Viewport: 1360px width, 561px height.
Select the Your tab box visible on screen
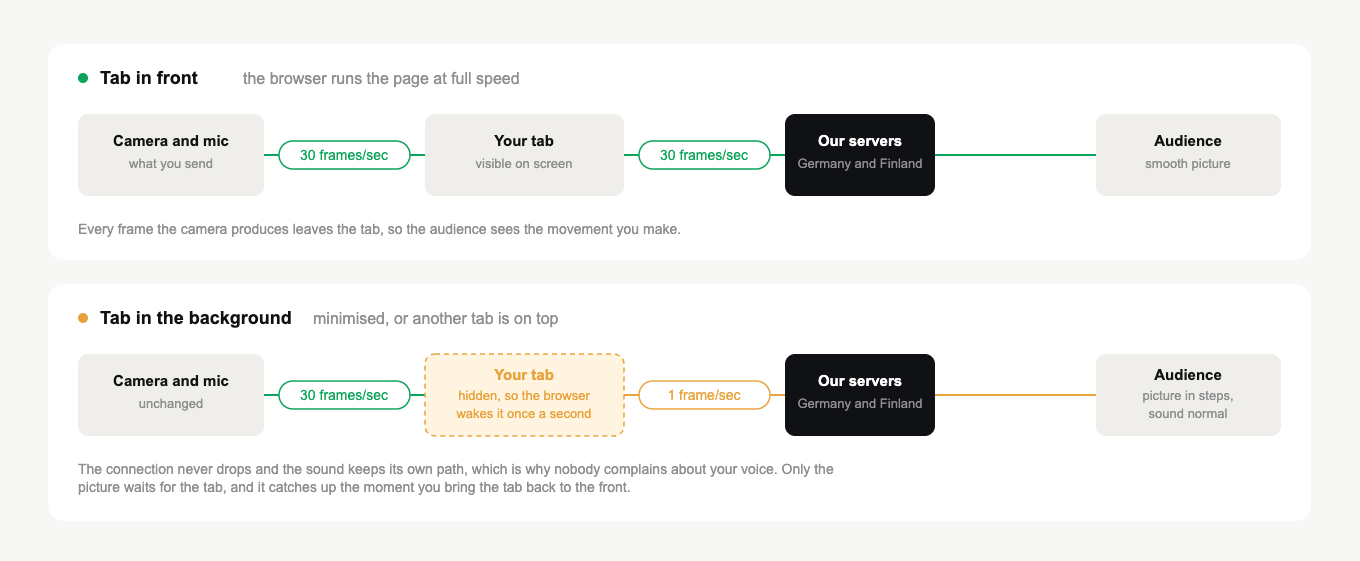click(x=524, y=155)
